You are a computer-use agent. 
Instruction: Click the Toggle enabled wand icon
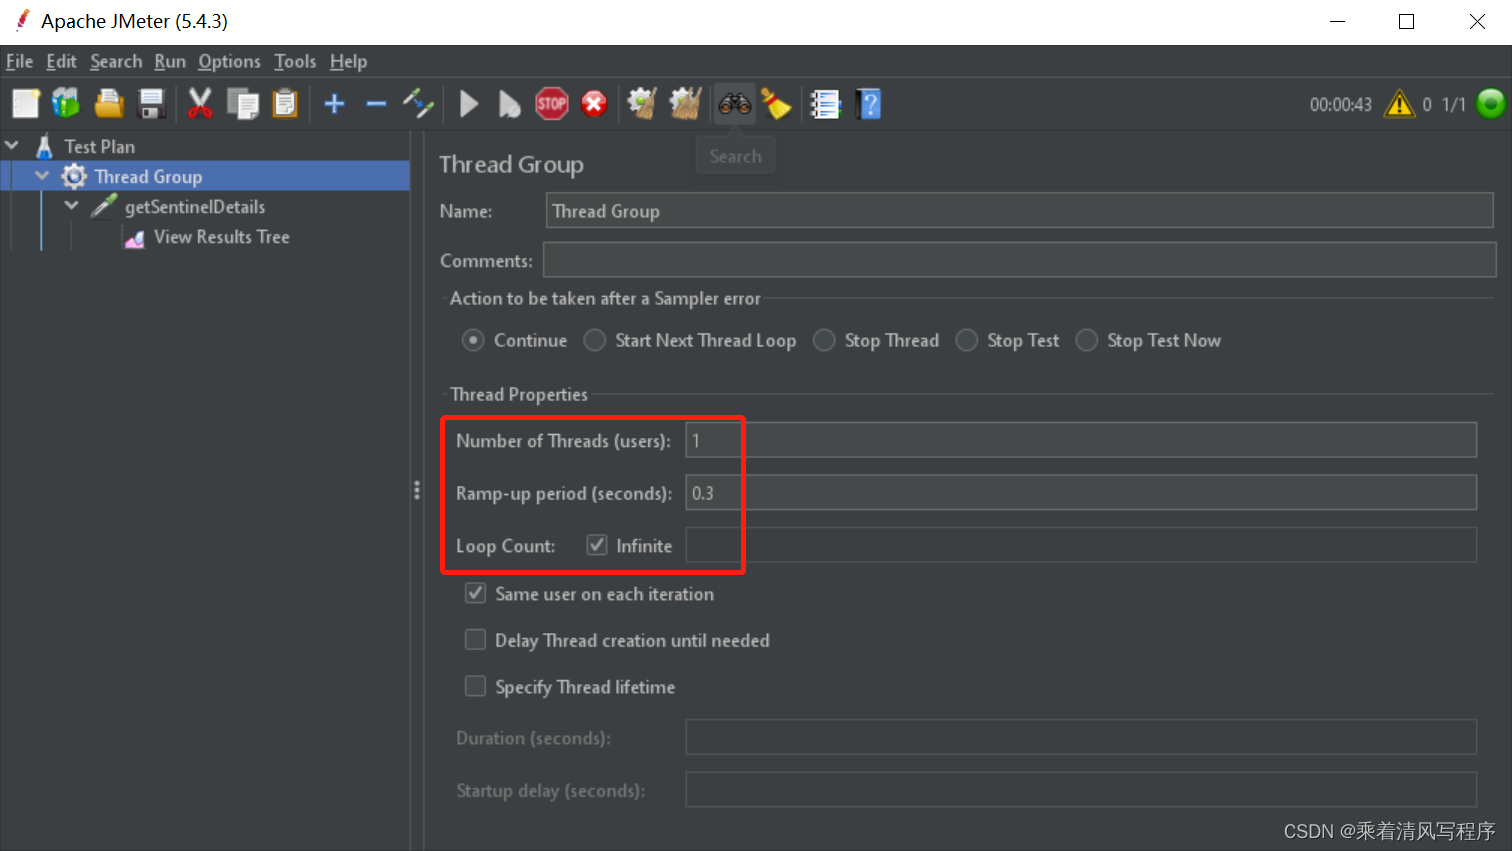418,104
